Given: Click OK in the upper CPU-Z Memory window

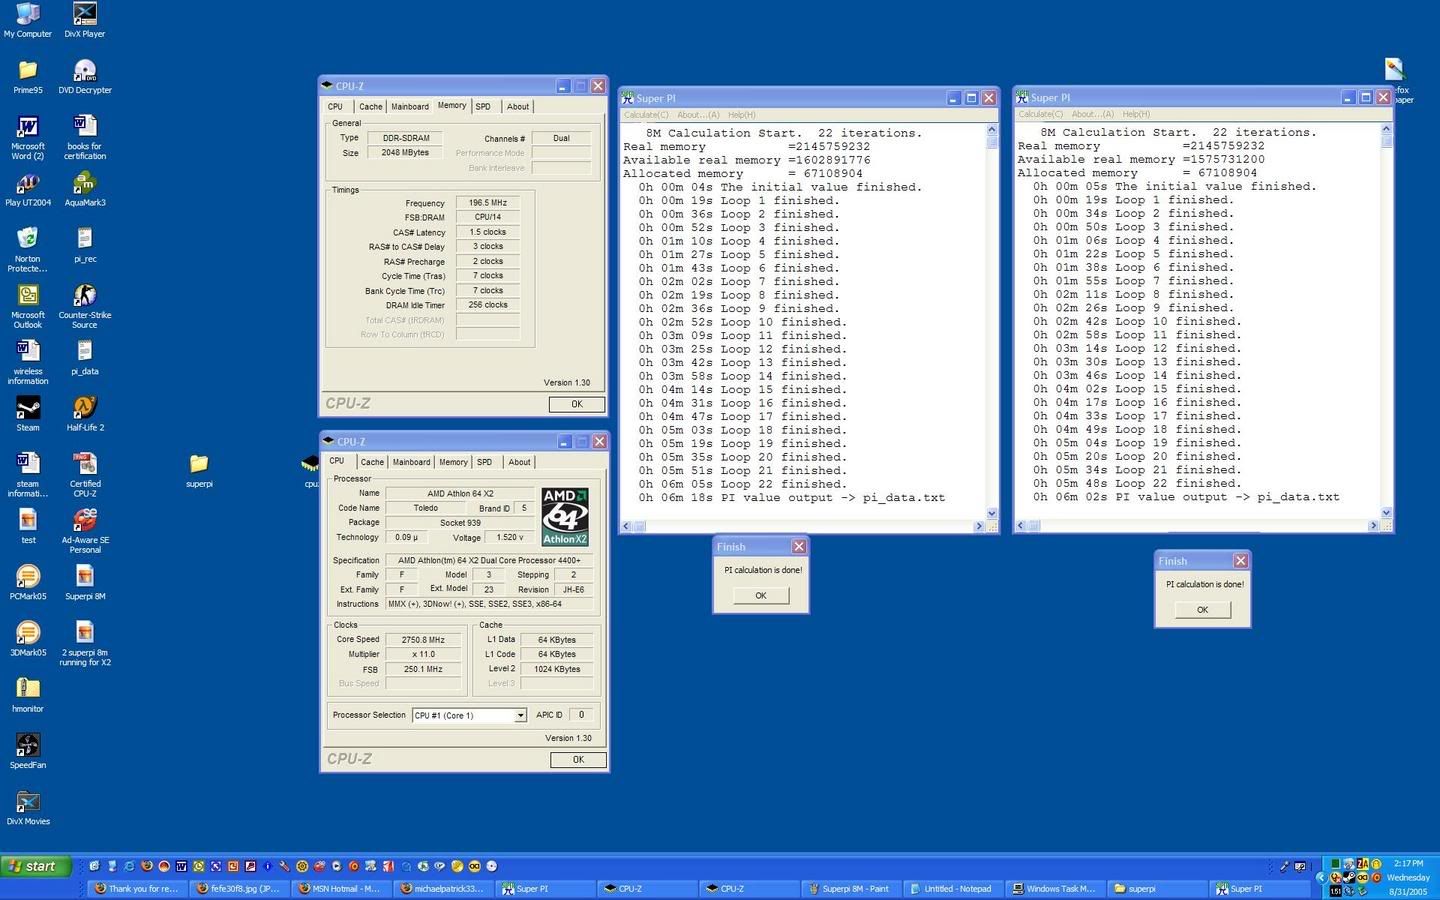Looking at the screenshot, I should click(576, 404).
